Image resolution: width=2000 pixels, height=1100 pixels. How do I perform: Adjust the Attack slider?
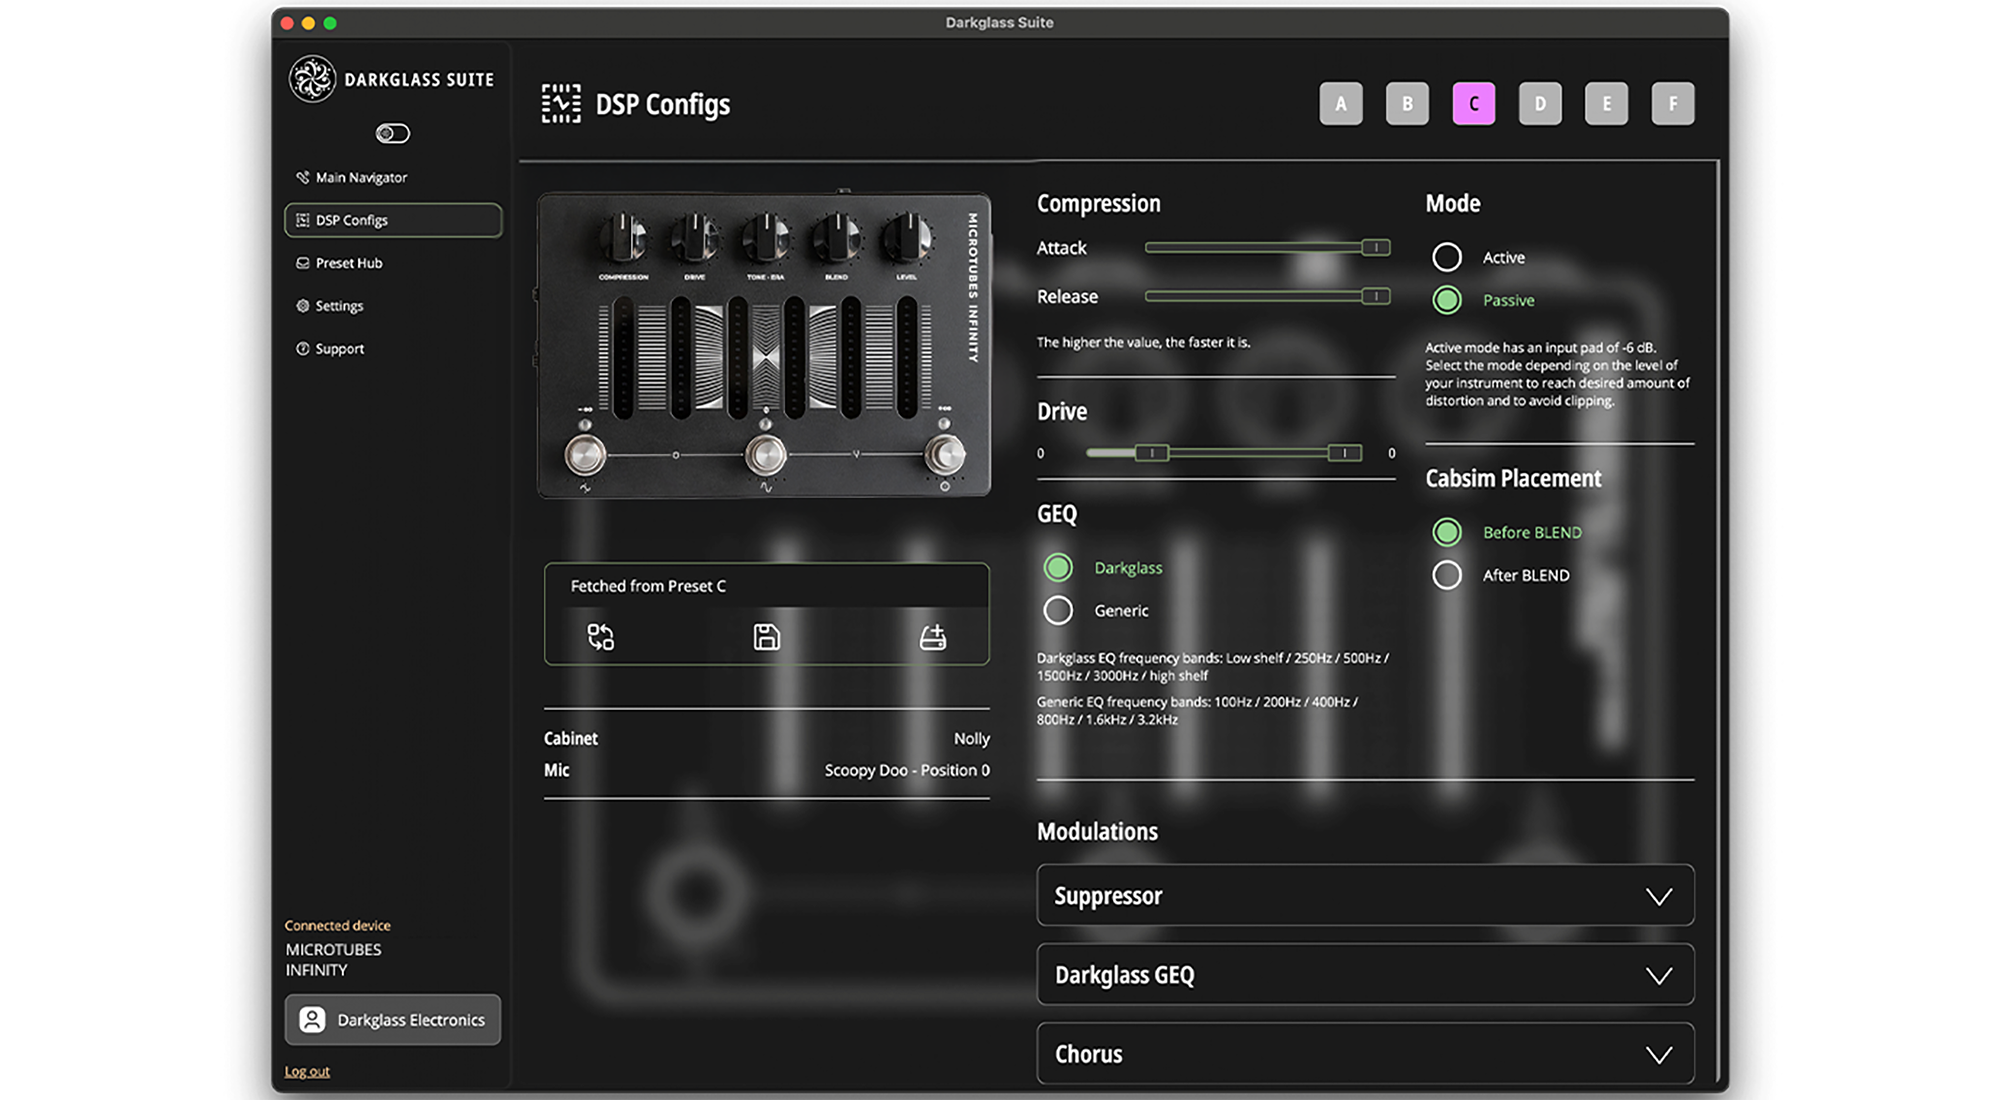coord(1267,247)
